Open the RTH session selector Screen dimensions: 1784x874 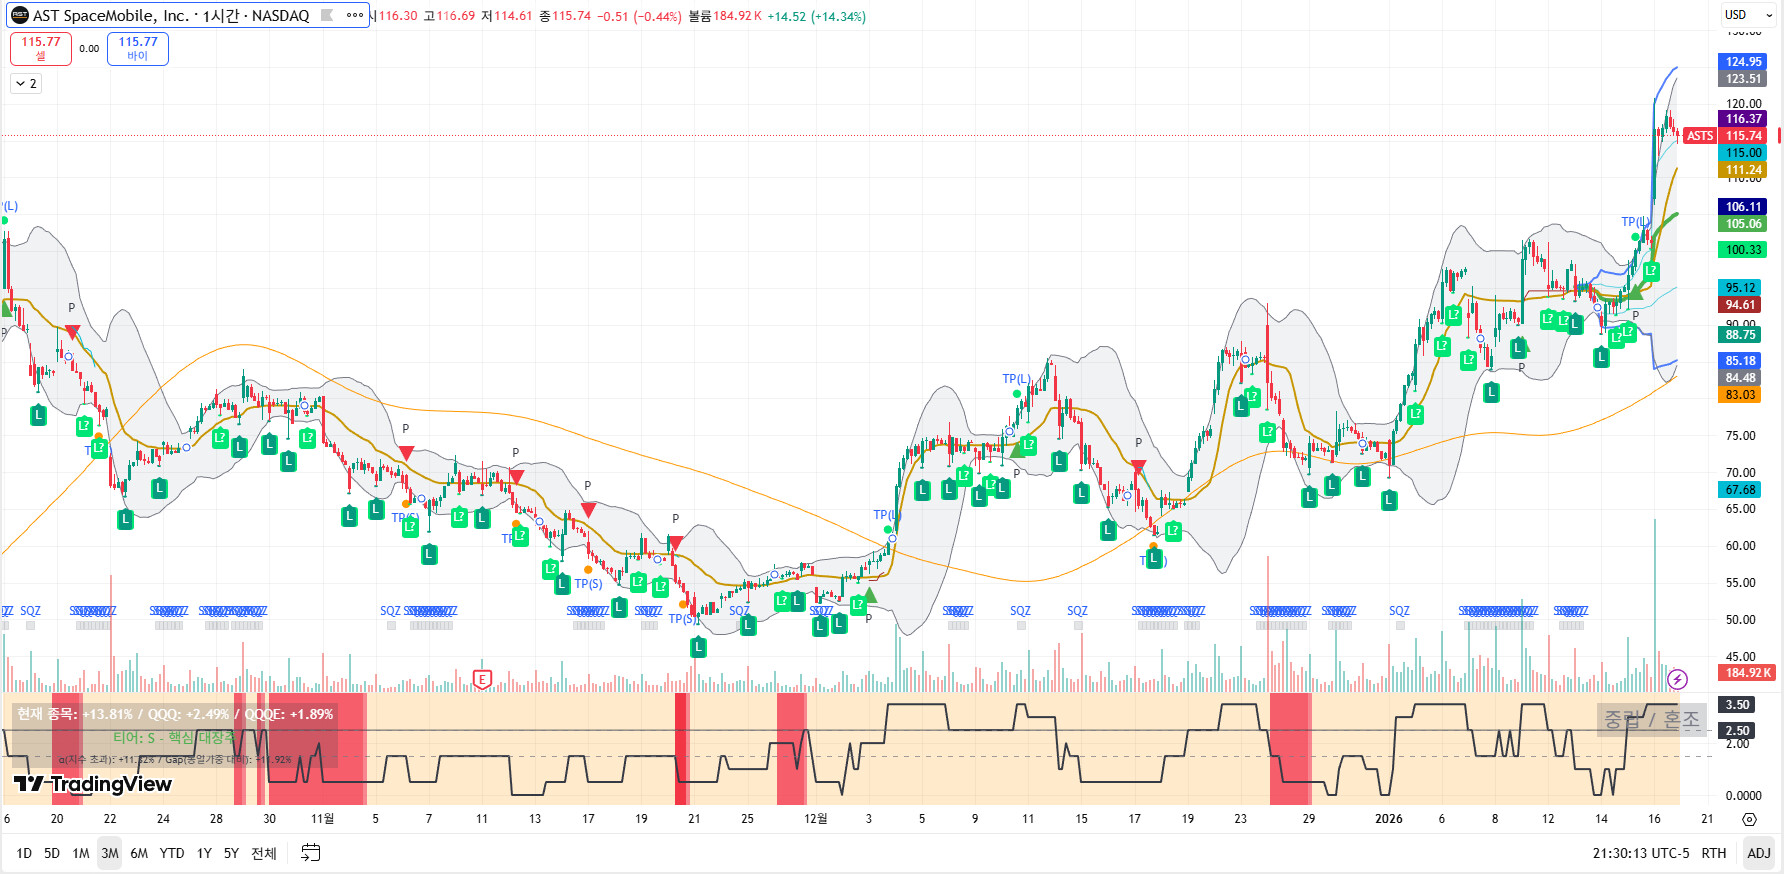pos(1714,853)
